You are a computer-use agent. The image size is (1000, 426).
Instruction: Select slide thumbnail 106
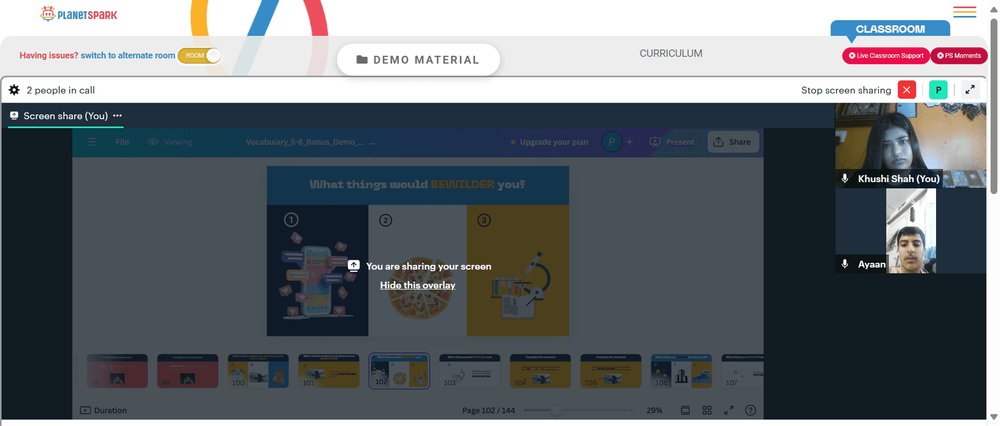point(681,371)
